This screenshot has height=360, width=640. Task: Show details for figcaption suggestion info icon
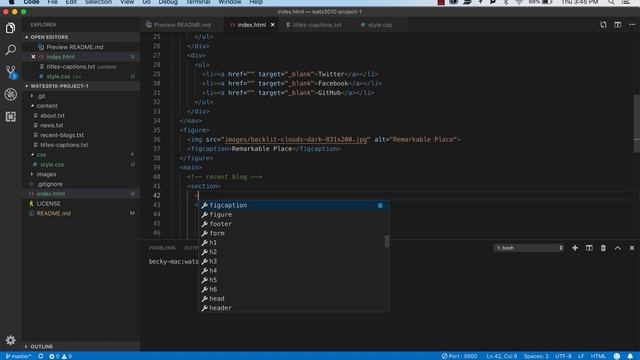380,205
